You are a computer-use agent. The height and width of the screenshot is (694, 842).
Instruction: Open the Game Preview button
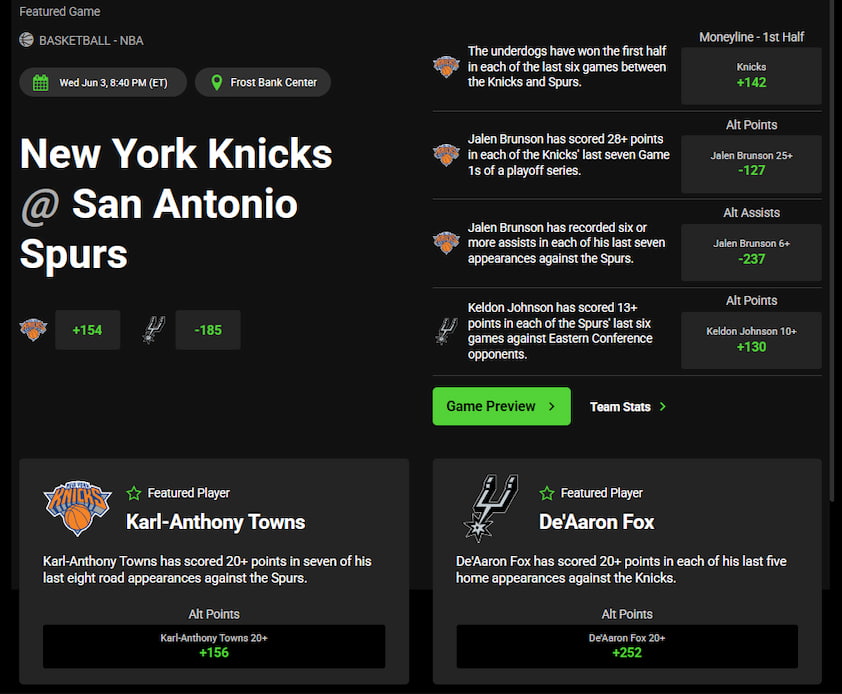[502, 406]
